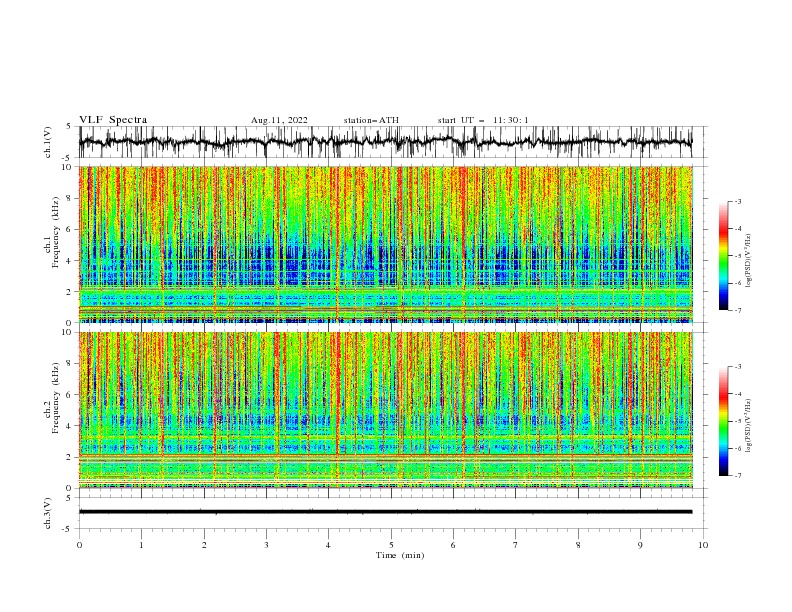Image resolution: width=792 pixels, height=612 pixels.
Task: Click inside the ch.1 spectrogram panel
Action: (385, 244)
